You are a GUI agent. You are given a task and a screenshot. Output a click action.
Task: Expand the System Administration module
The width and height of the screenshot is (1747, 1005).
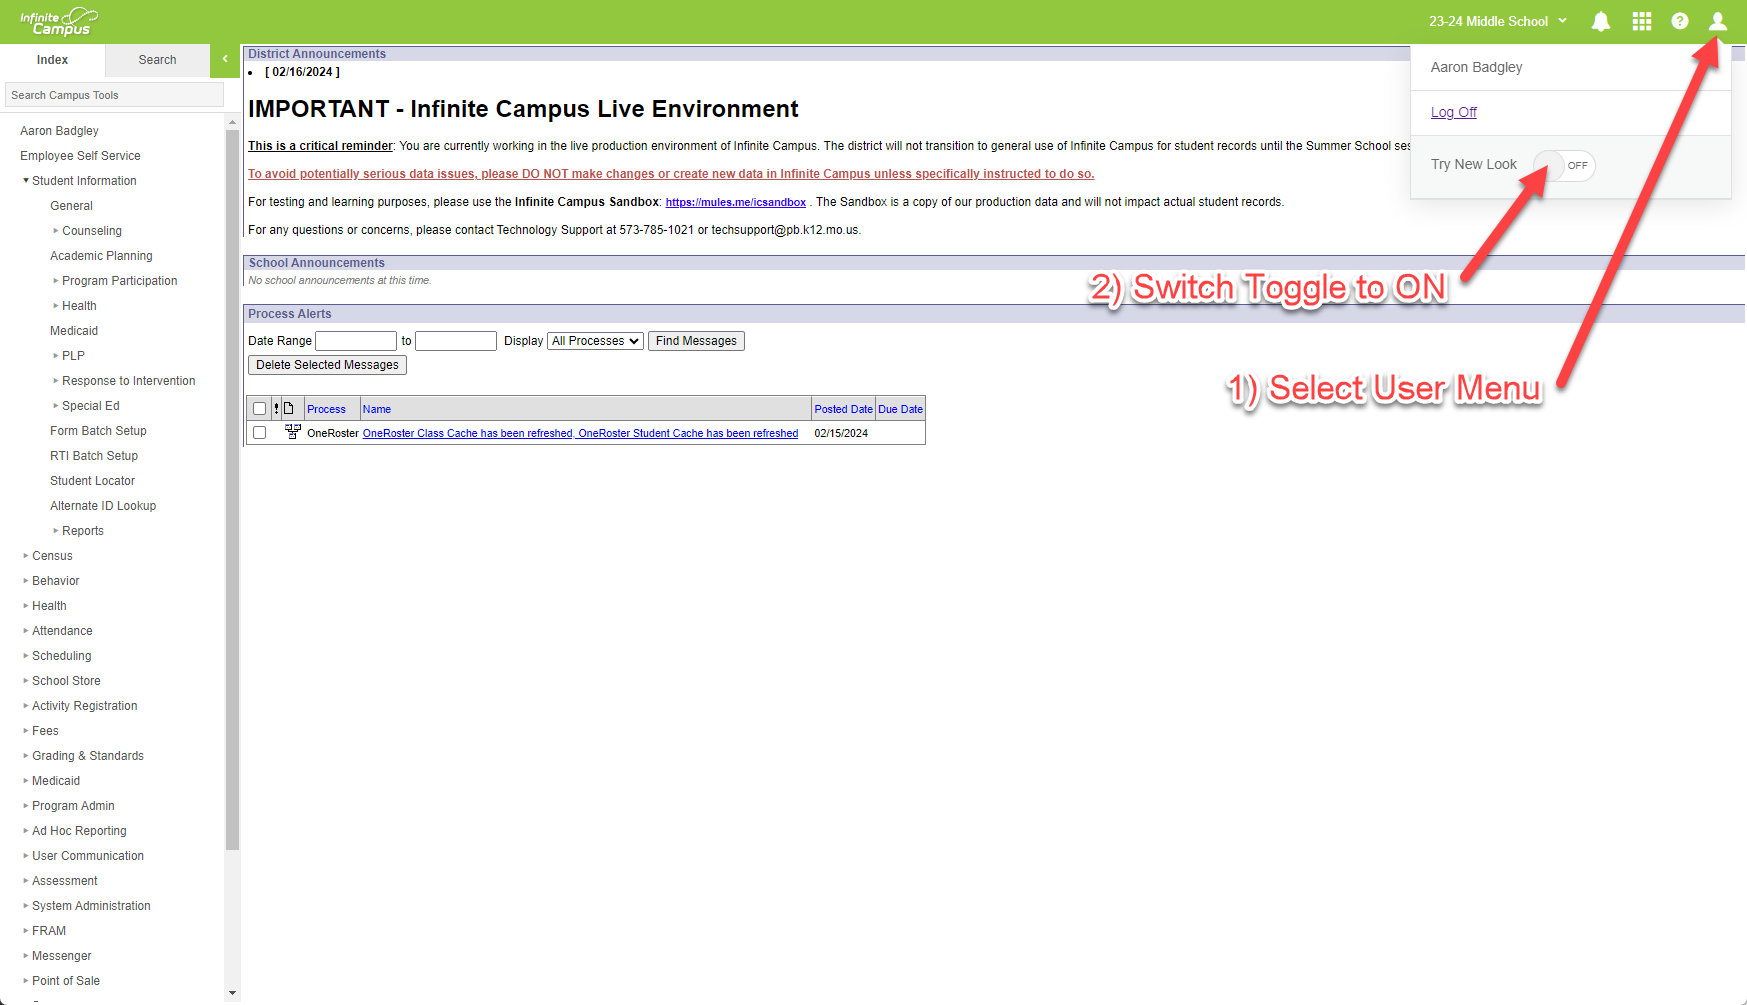tap(26, 906)
